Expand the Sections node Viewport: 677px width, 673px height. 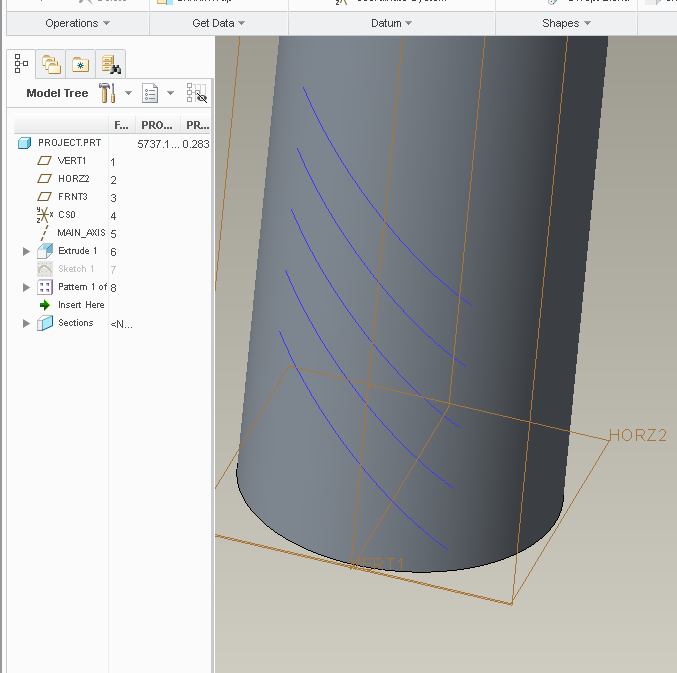[26, 323]
